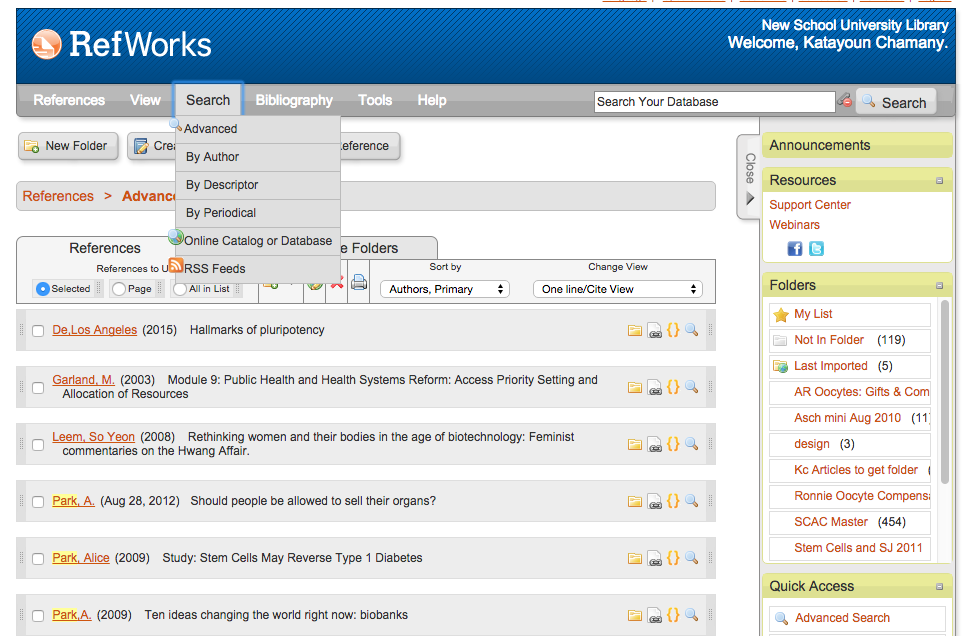Add De,Los Angeles reference to a folder
The height and width of the screenshot is (636, 964).
tap(634, 330)
